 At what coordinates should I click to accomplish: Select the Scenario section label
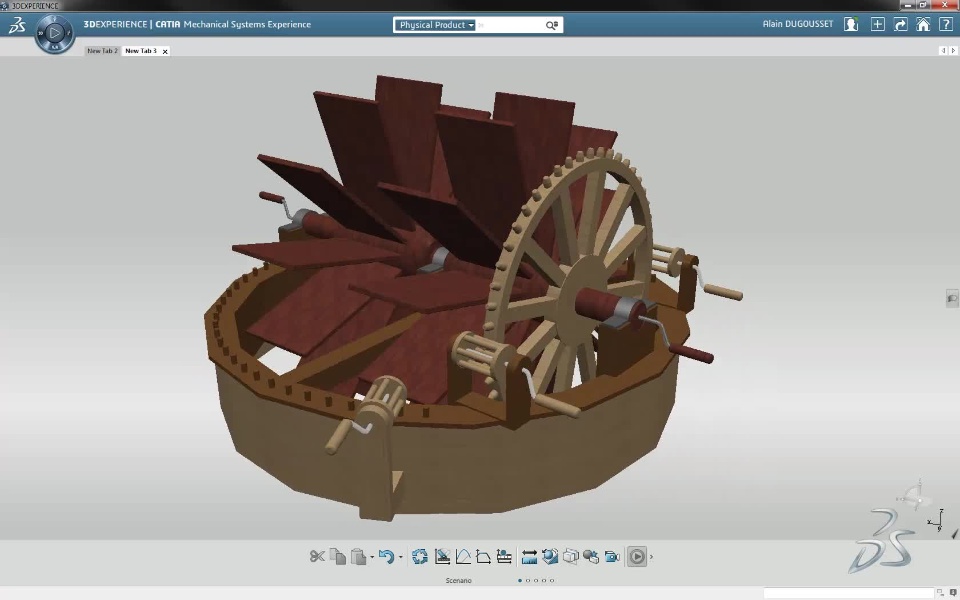pos(459,580)
